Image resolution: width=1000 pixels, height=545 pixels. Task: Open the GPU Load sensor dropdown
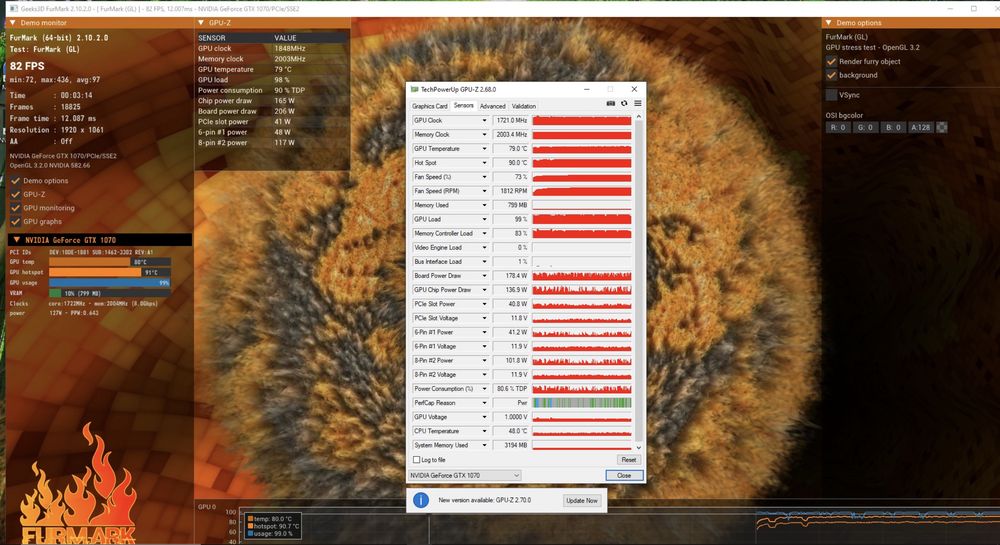tap(484, 219)
